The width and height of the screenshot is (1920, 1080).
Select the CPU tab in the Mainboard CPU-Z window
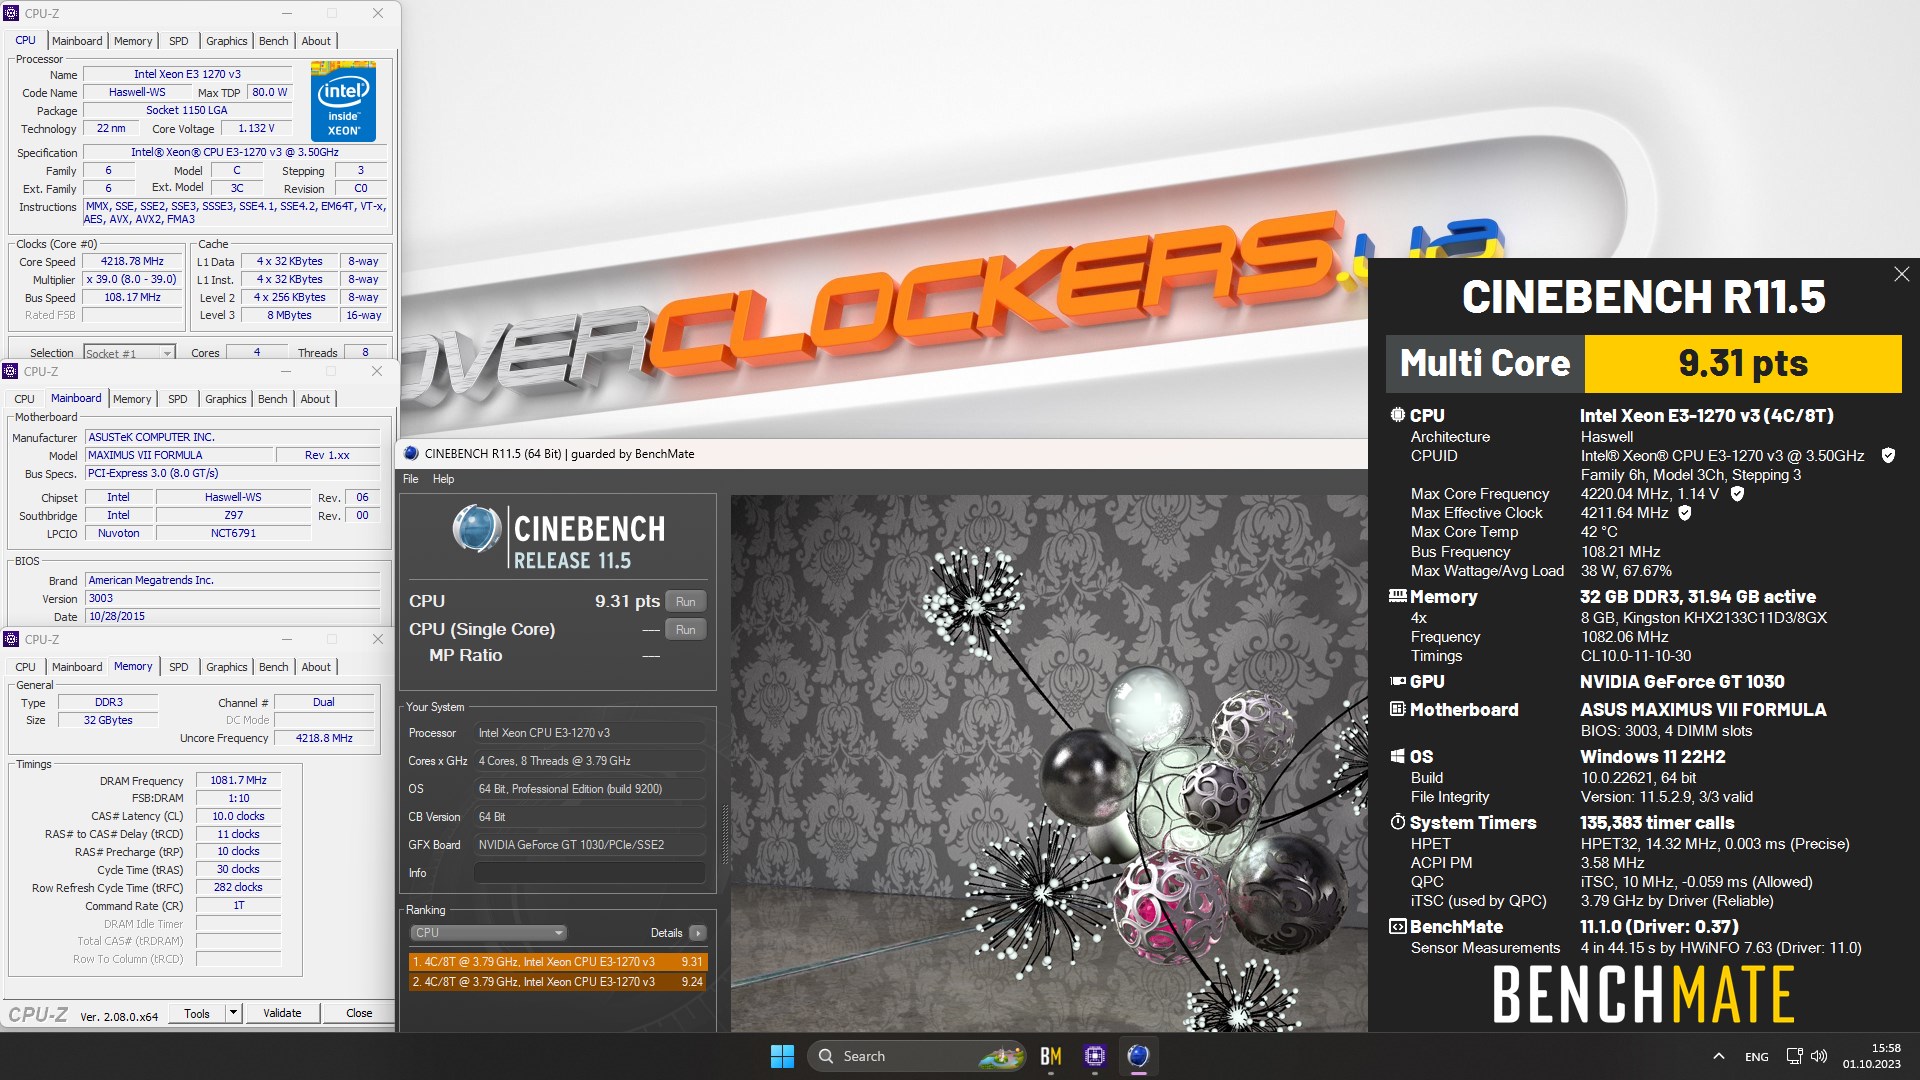click(24, 399)
